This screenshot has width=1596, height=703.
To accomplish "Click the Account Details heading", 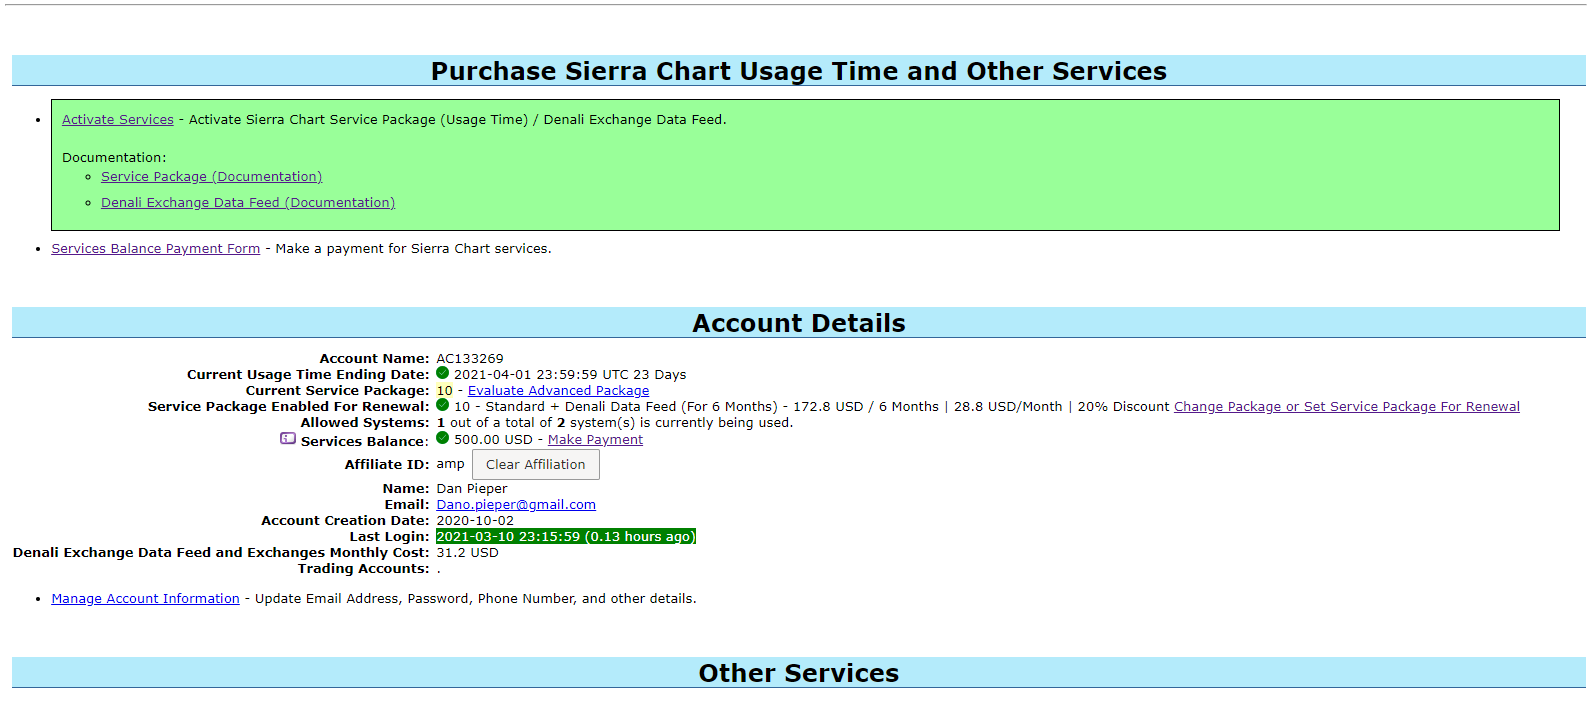I will 799,323.
